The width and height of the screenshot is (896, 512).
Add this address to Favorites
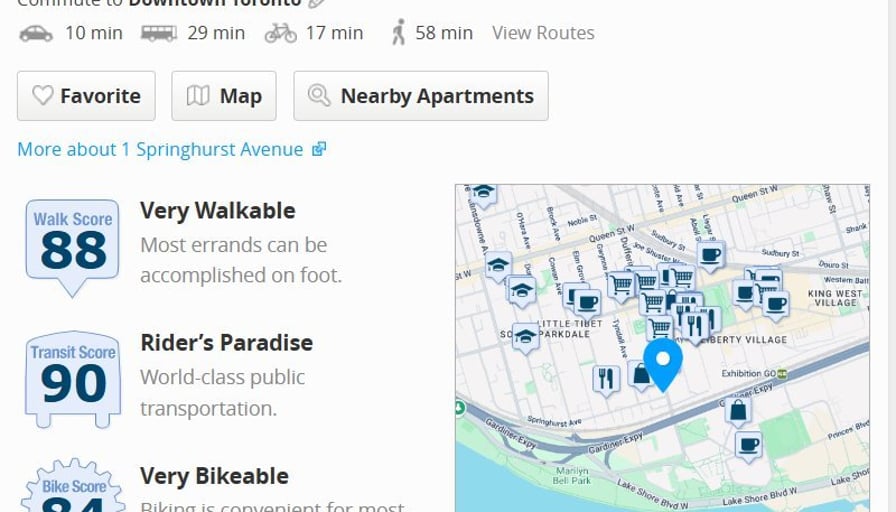86,96
